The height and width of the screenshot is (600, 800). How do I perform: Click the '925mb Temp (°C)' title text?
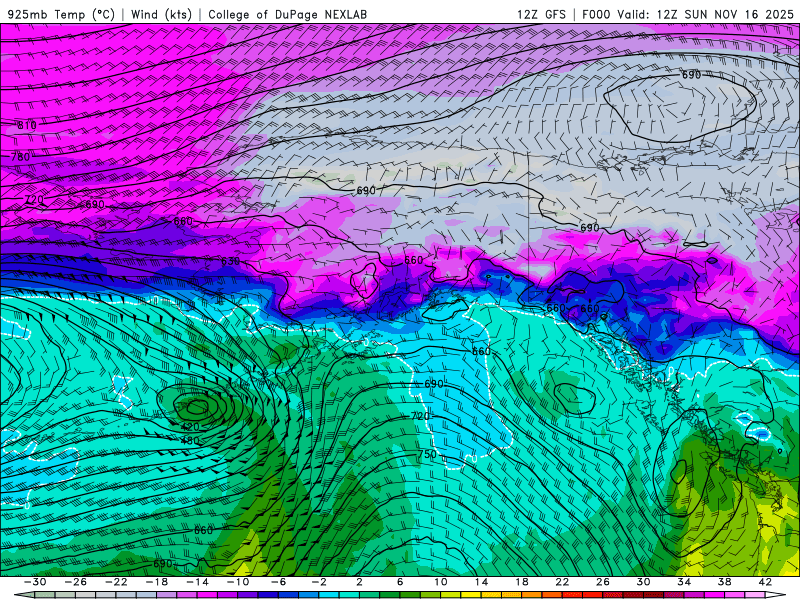pyautogui.click(x=62, y=14)
